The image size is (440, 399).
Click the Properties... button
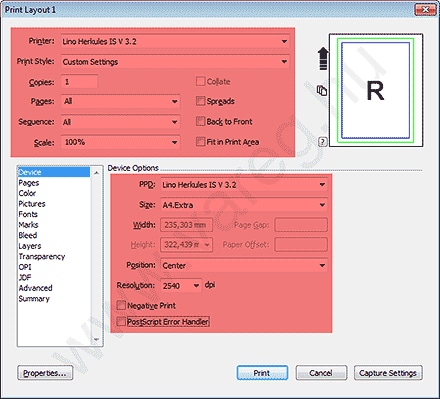coord(45,373)
